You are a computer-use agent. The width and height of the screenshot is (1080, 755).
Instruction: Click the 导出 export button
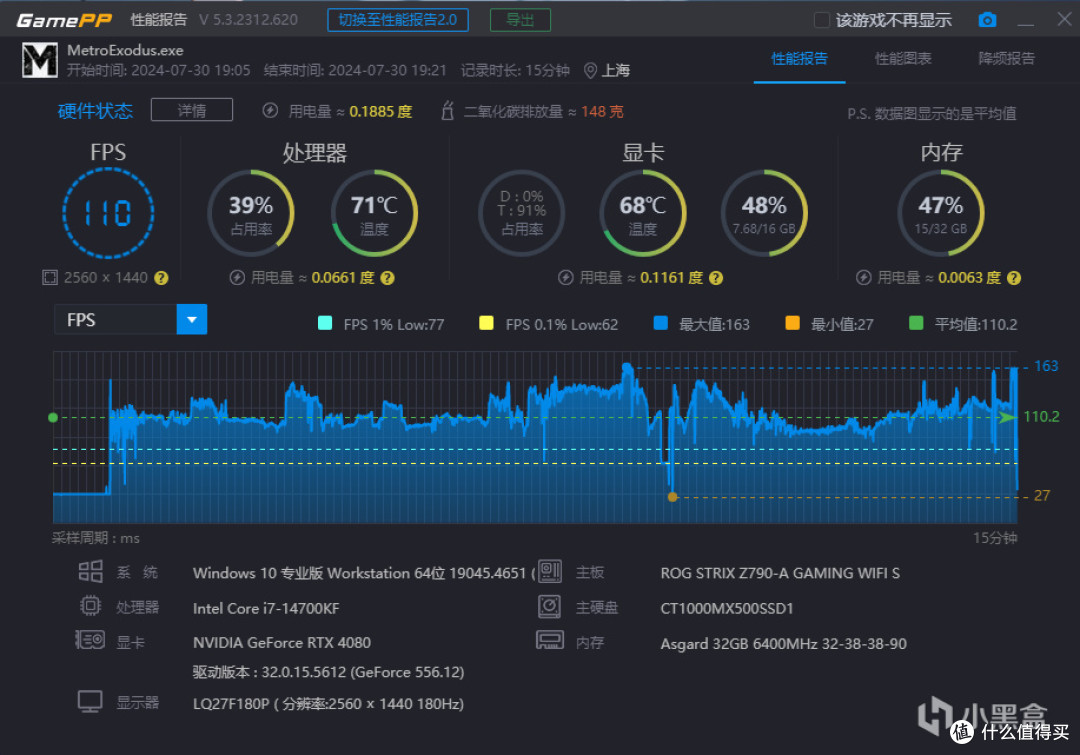click(x=520, y=20)
